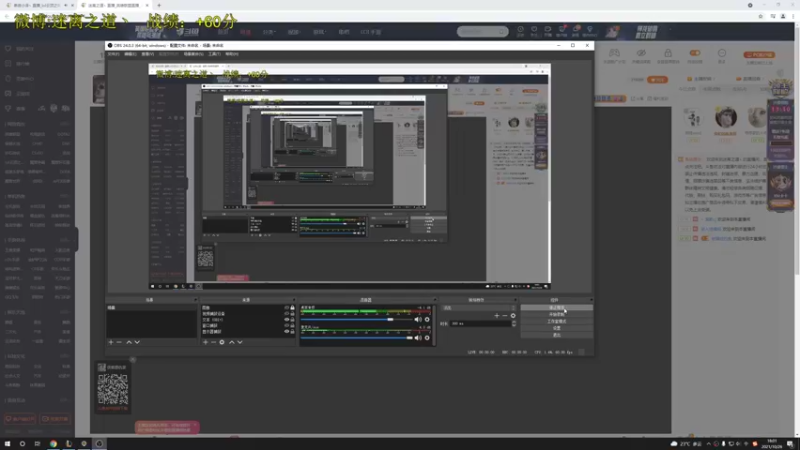Click the orange button at page top right

click(760, 55)
